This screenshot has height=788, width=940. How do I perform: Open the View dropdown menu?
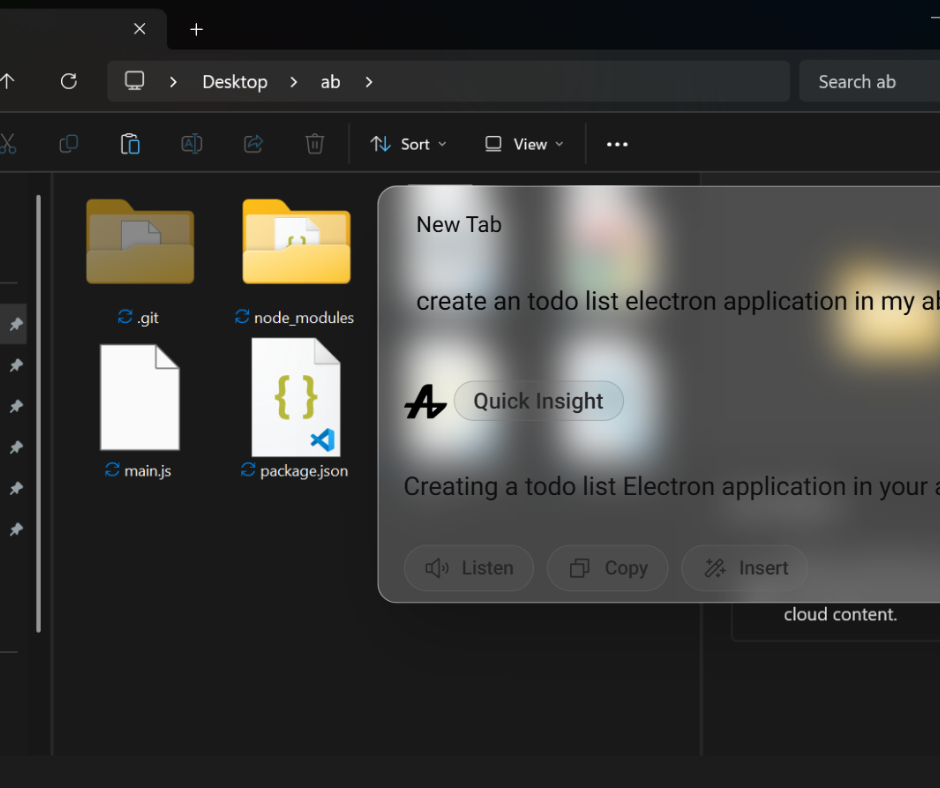(524, 144)
